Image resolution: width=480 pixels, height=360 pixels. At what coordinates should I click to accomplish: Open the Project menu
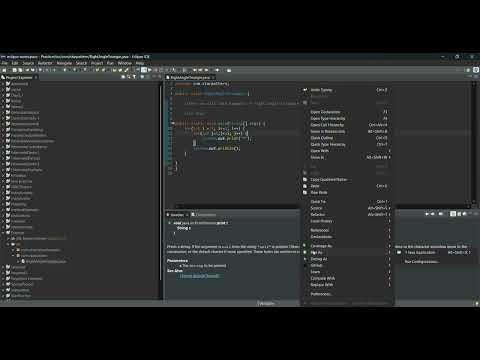click(97, 63)
